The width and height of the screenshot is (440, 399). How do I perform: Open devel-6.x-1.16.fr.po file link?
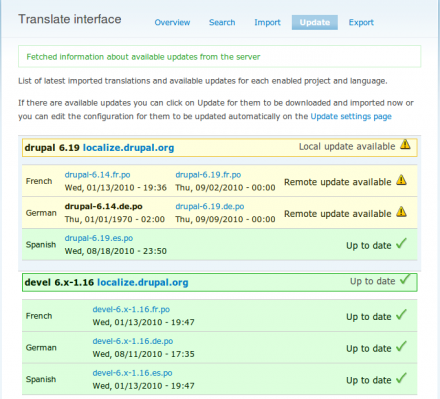point(131,309)
